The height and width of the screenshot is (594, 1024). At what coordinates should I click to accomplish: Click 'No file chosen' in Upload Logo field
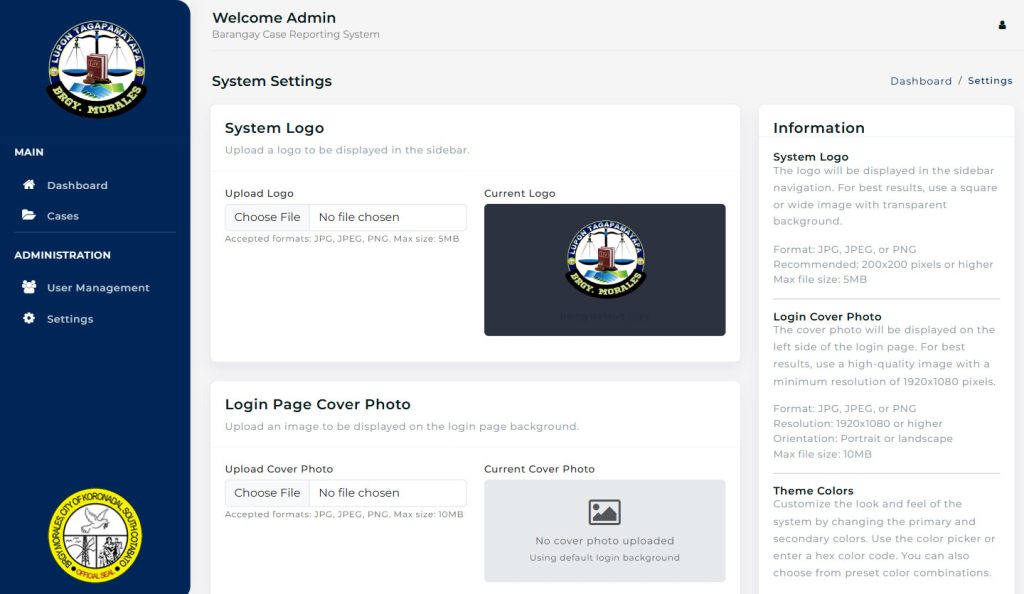coord(359,217)
